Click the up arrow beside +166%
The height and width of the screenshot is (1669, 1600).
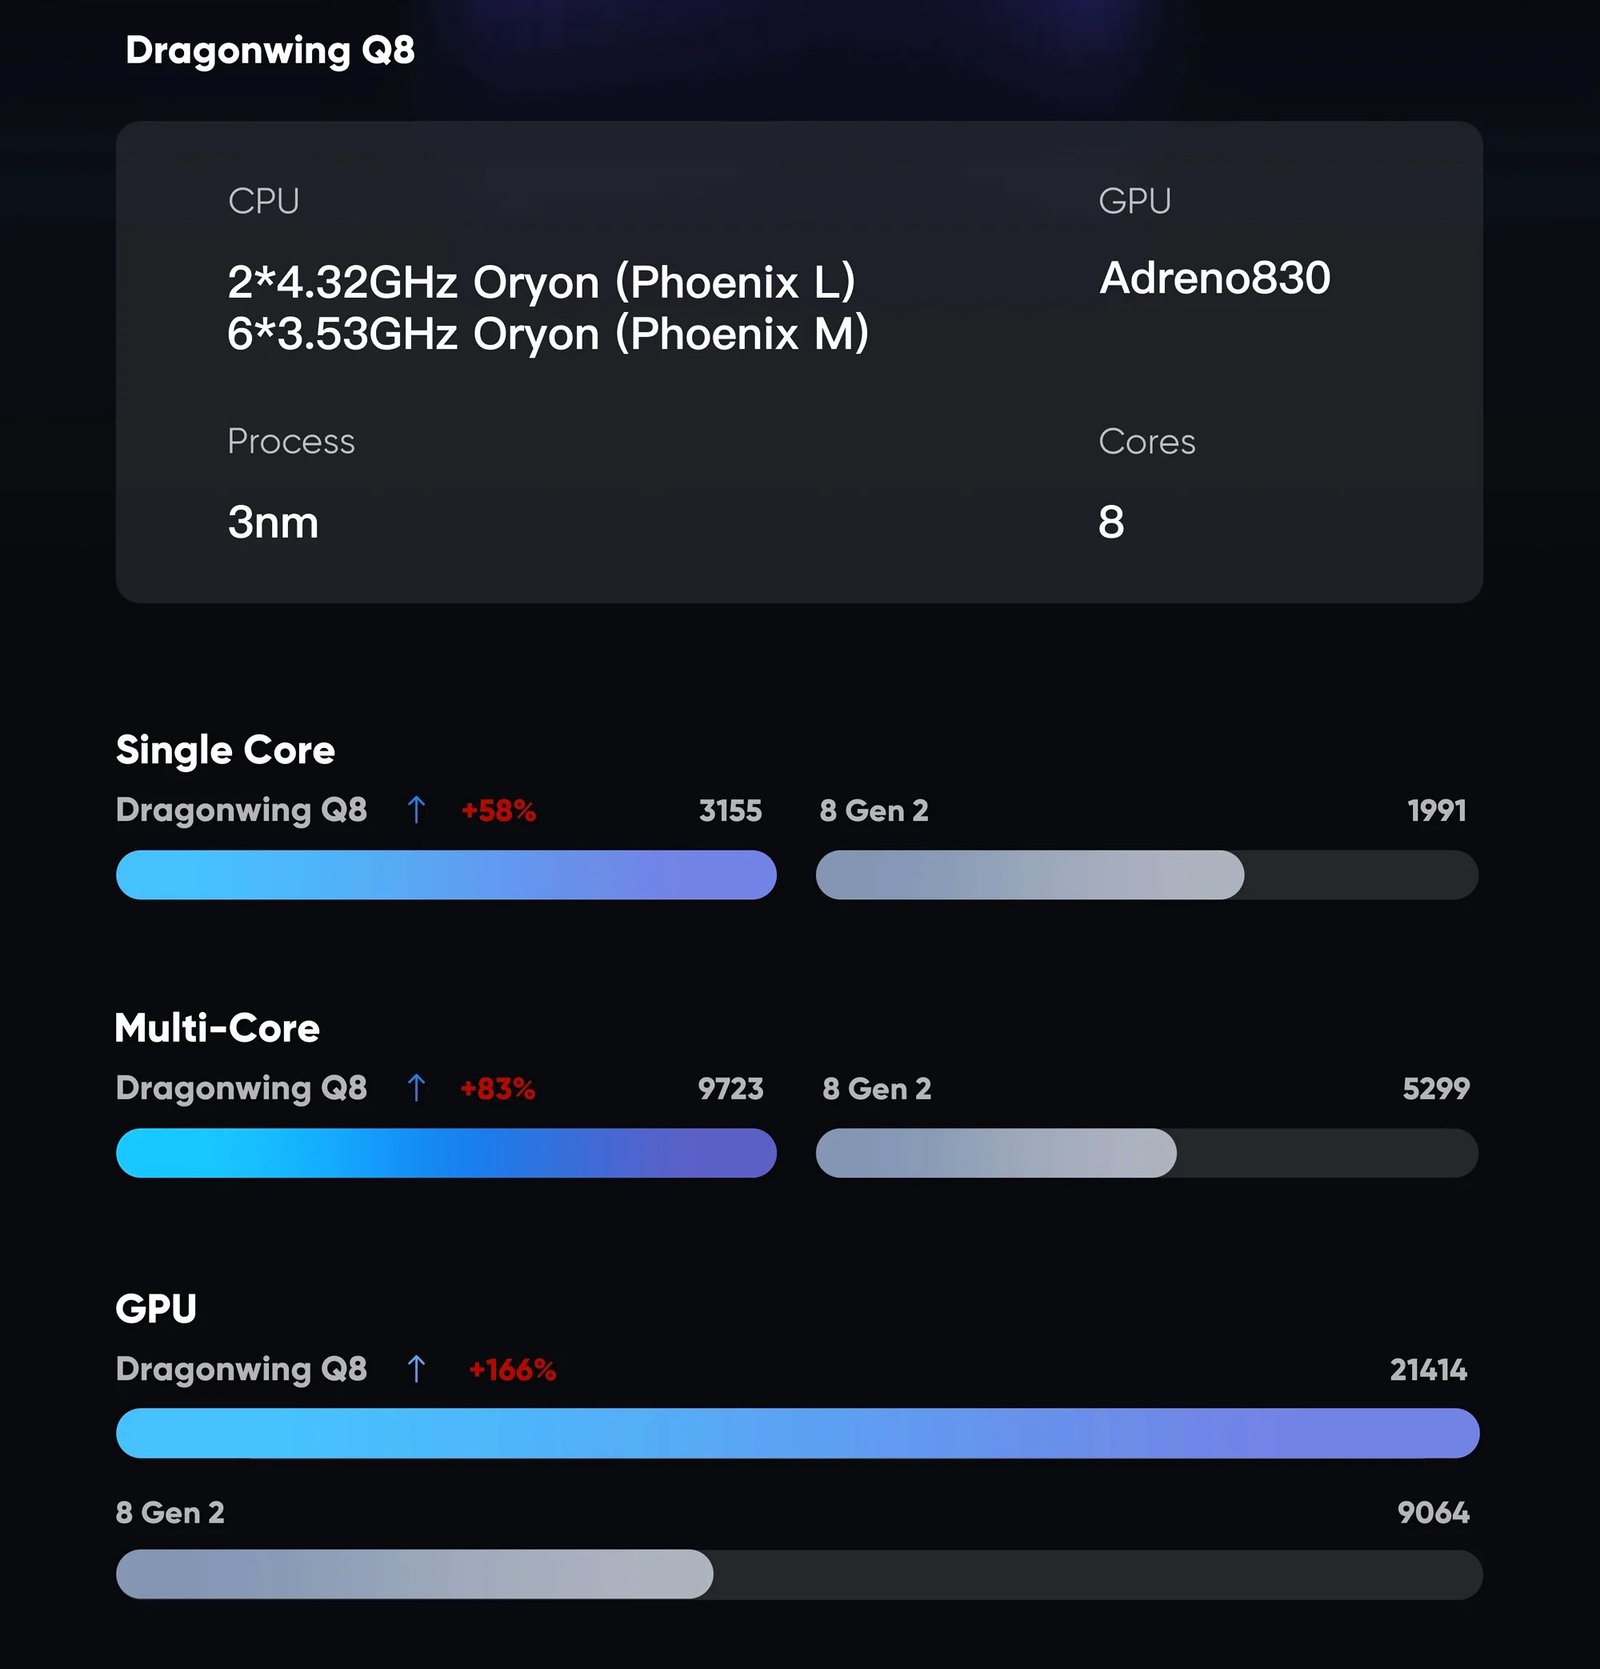[416, 1368]
